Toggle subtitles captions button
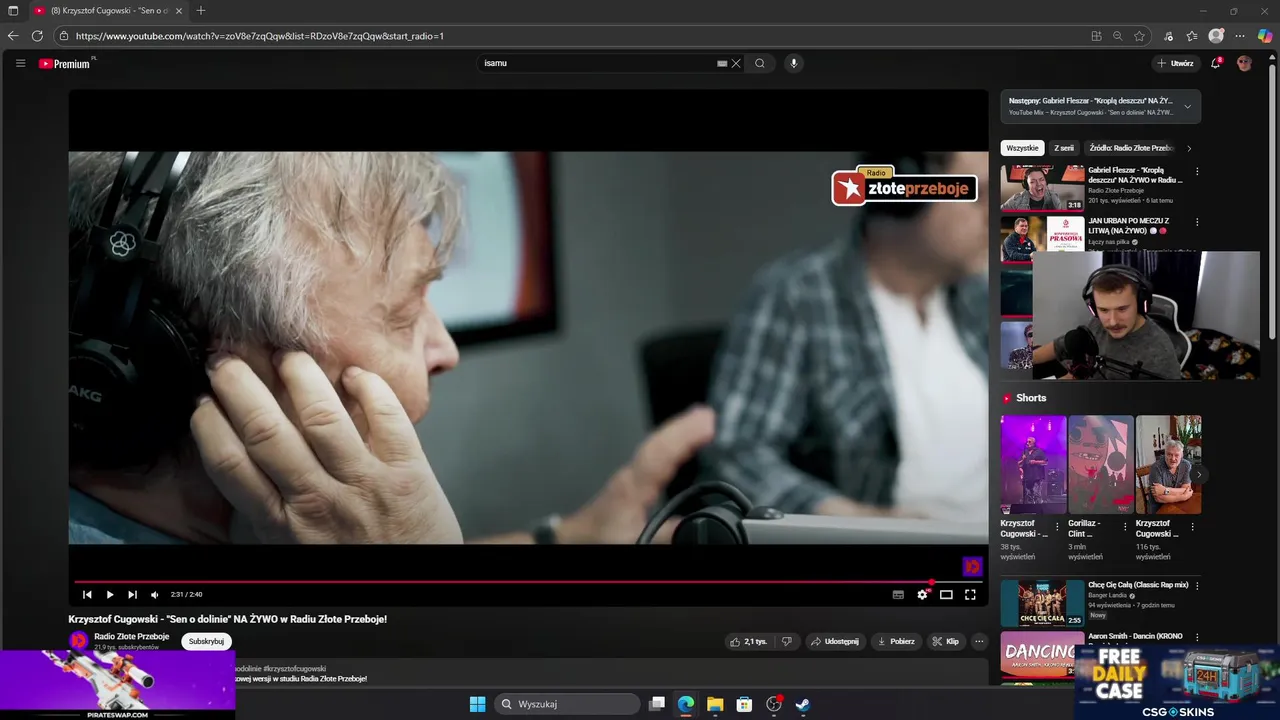Image resolution: width=1280 pixels, height=720 pixels. [898, 594]
